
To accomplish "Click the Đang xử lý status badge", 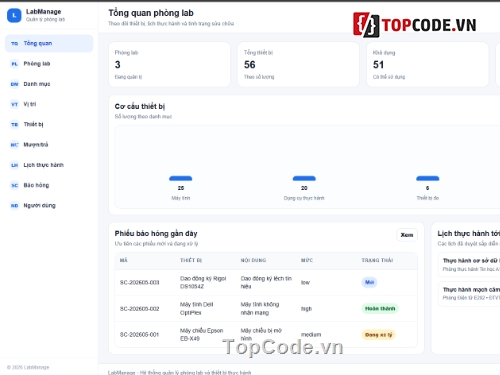I will tap(378, 335).
